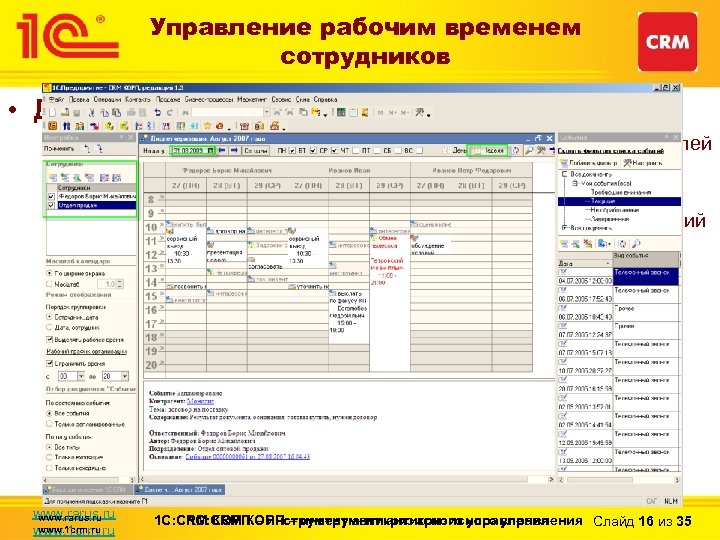
Task: Expand the Все документы tree node
Action: click(x=564, y=228)
